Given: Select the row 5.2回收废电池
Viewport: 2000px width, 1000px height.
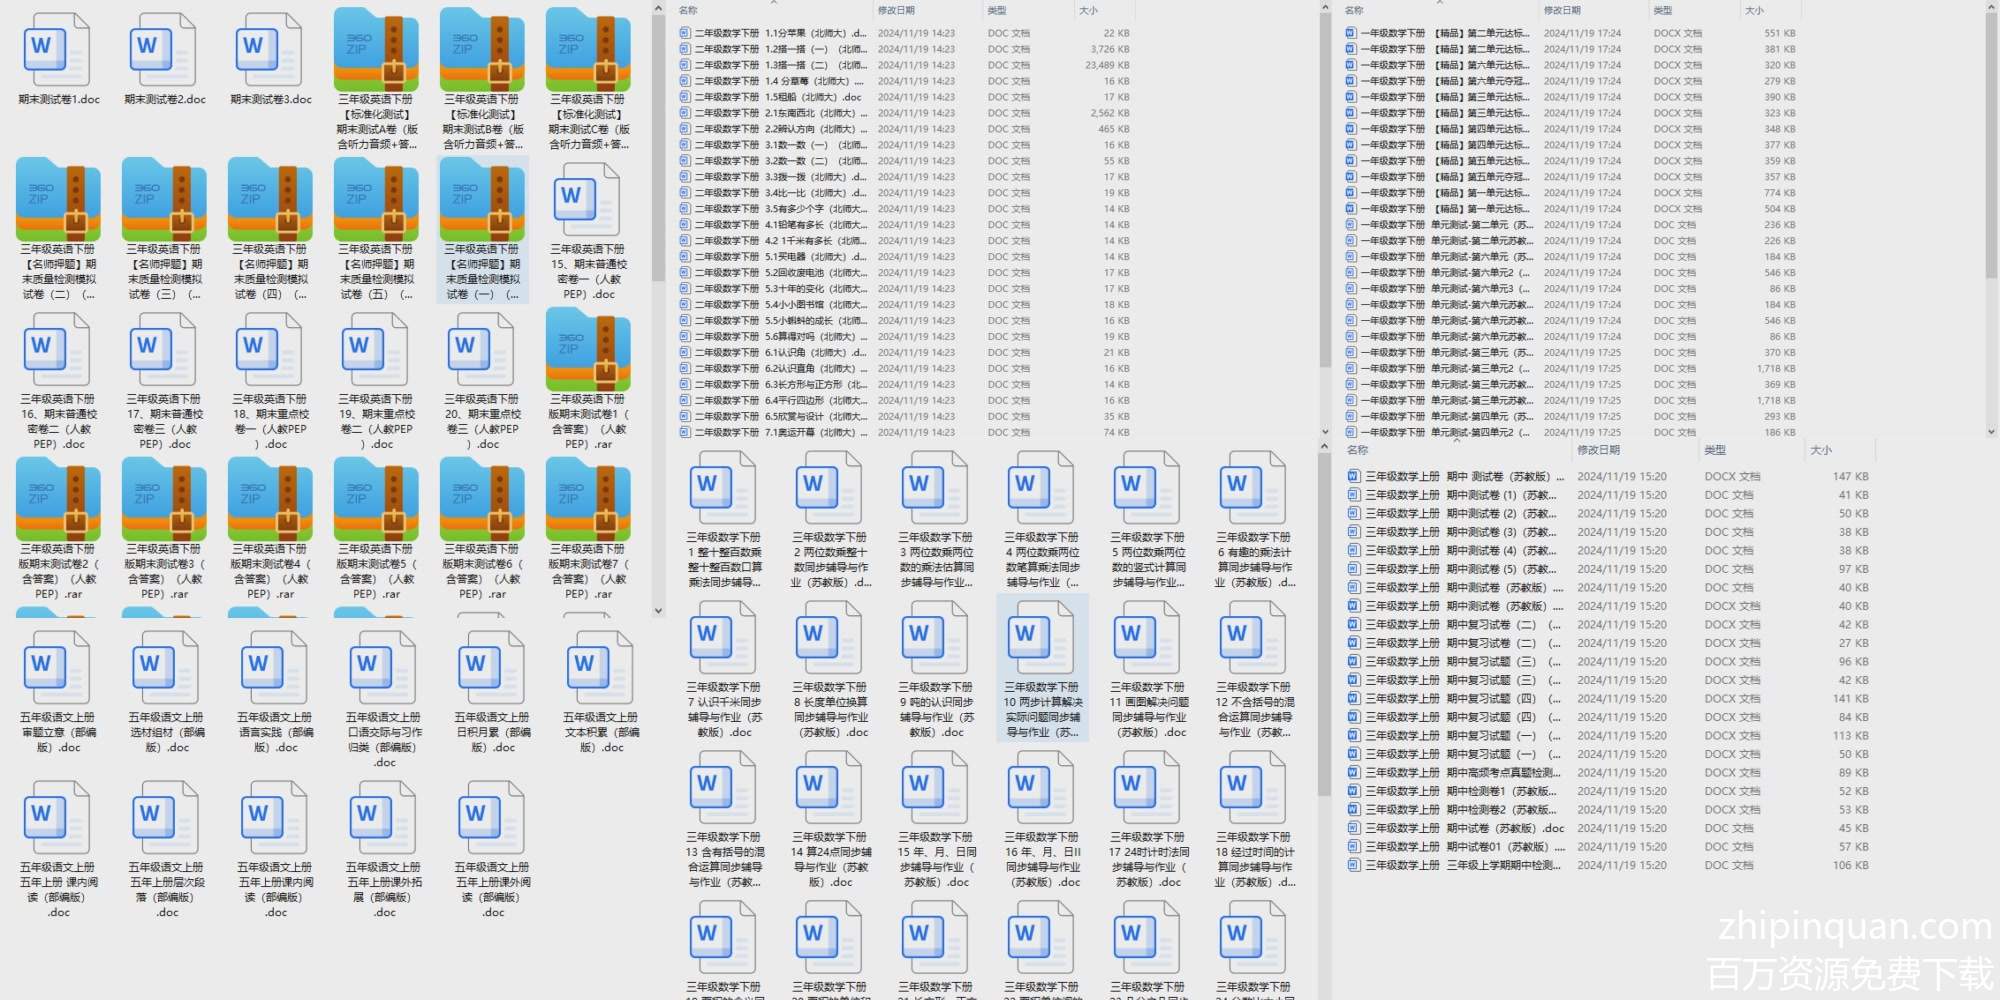Looking at the screenshot, I should click(904, 273).
